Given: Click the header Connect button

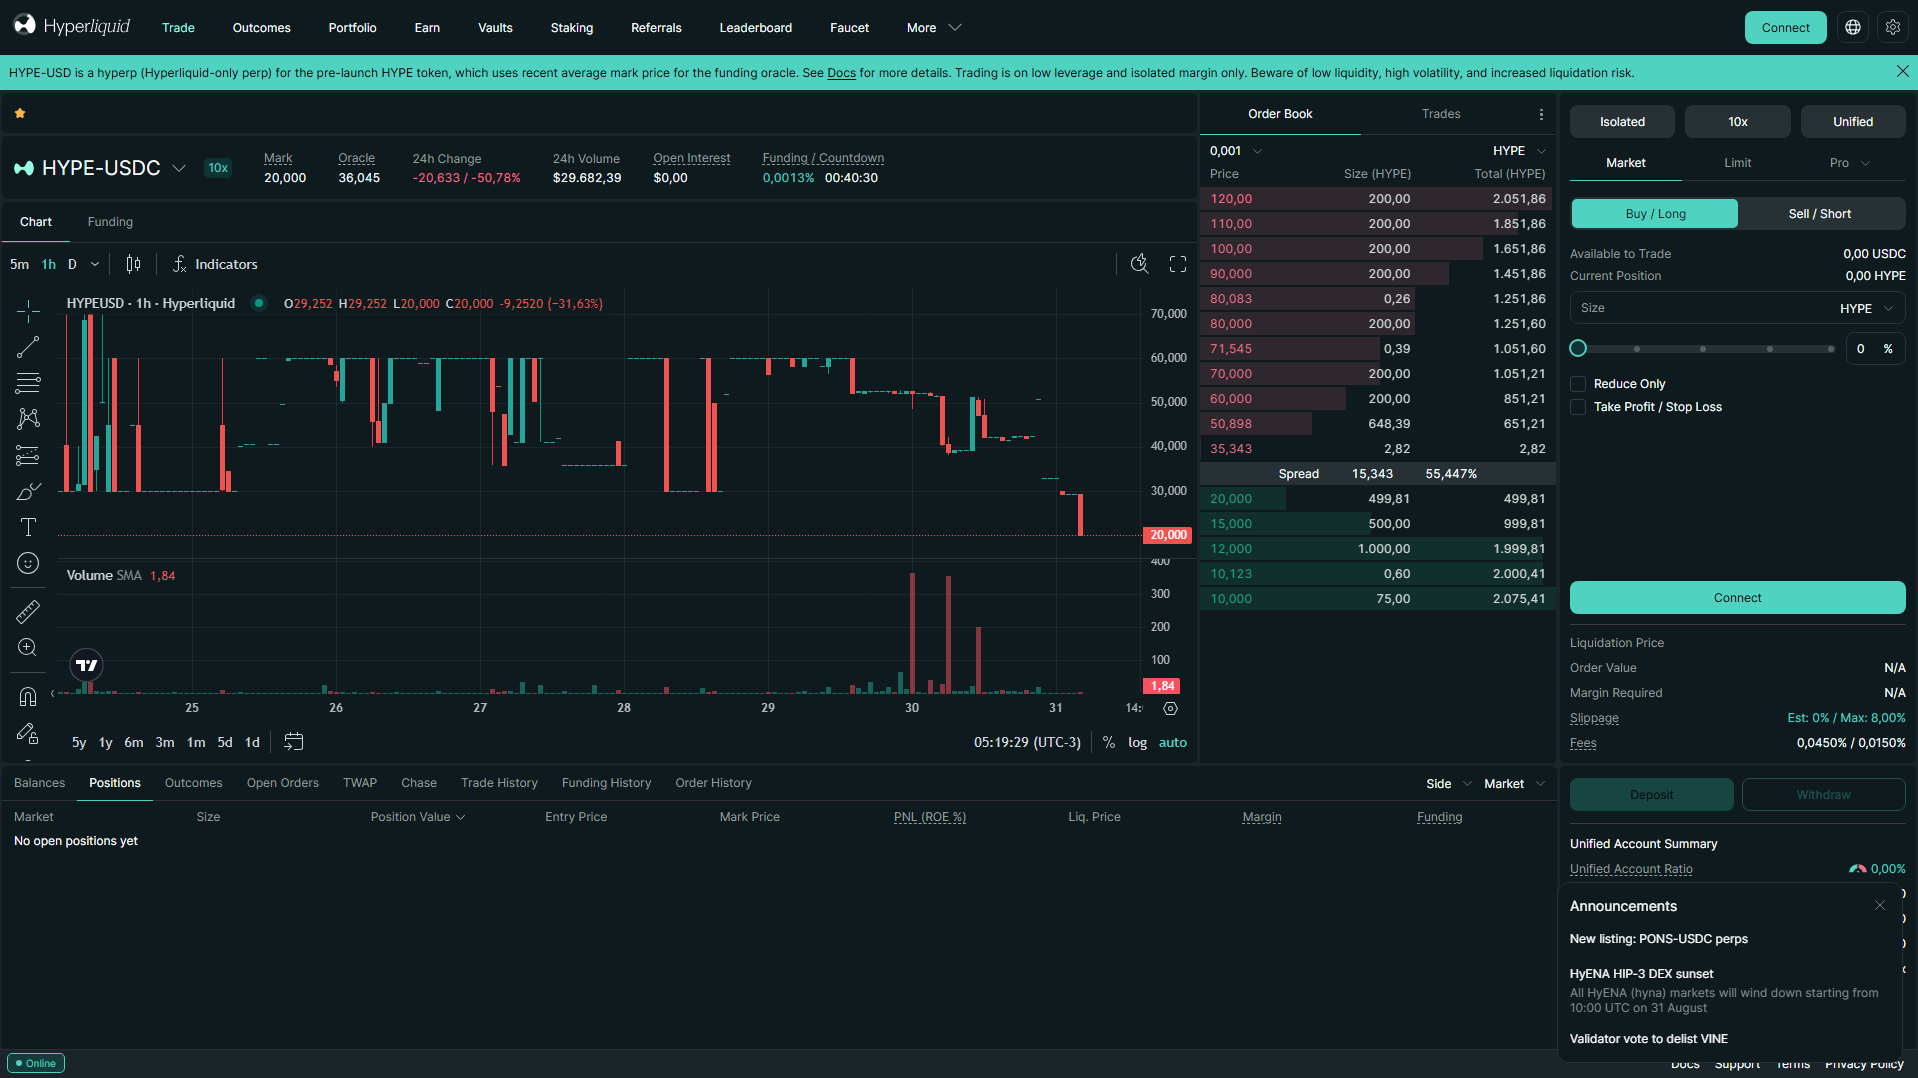Looking at the screenshot, I should tap(1785, 28).
